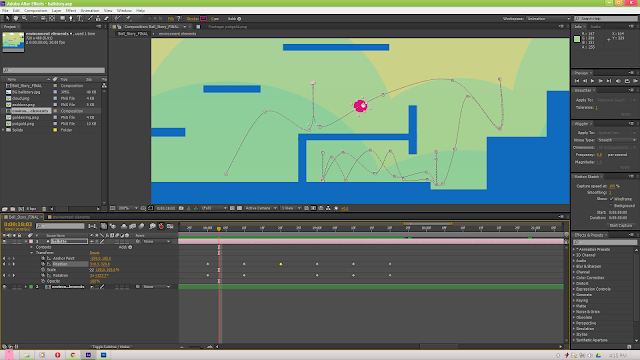
Task: Open the Active Camera view dropdown
Action: [261, 209]
